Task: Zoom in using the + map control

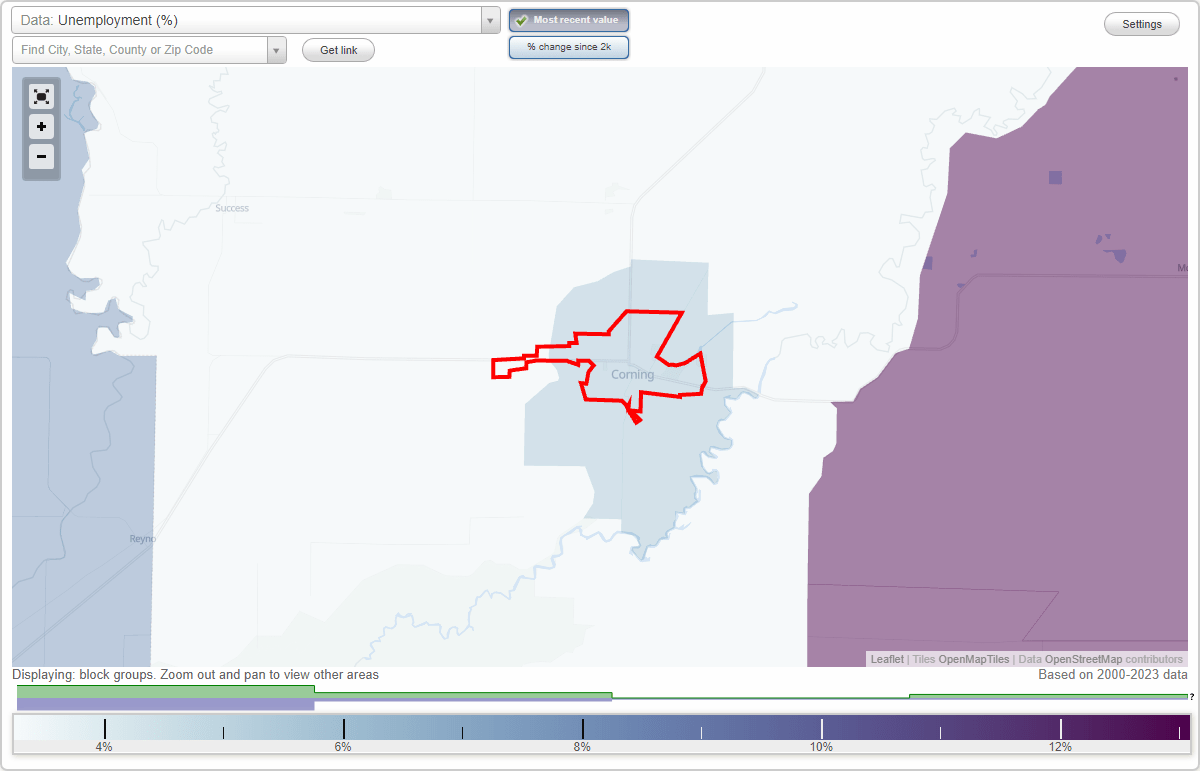Action: point(41,127)
